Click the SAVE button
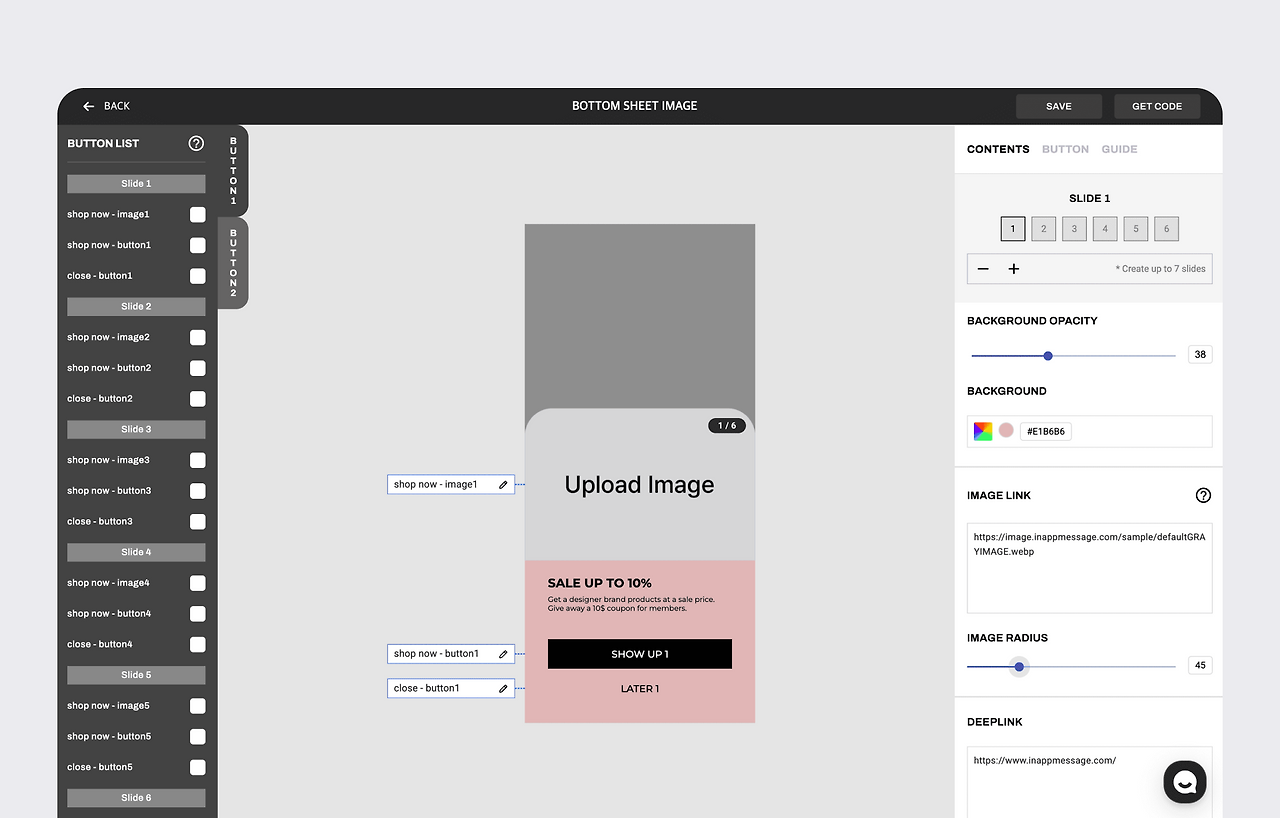Viewport: 1280px width, 818px height. pos(1059,106)
